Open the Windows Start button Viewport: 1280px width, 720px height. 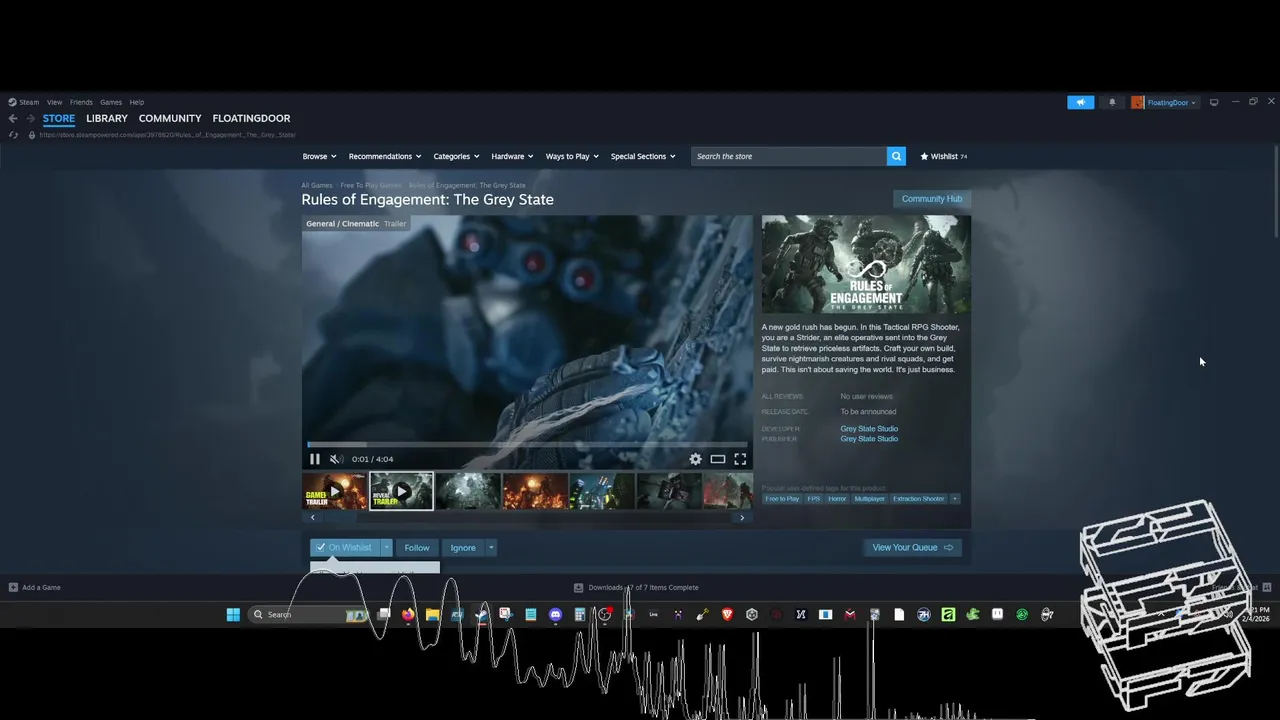tap(233, 614)
